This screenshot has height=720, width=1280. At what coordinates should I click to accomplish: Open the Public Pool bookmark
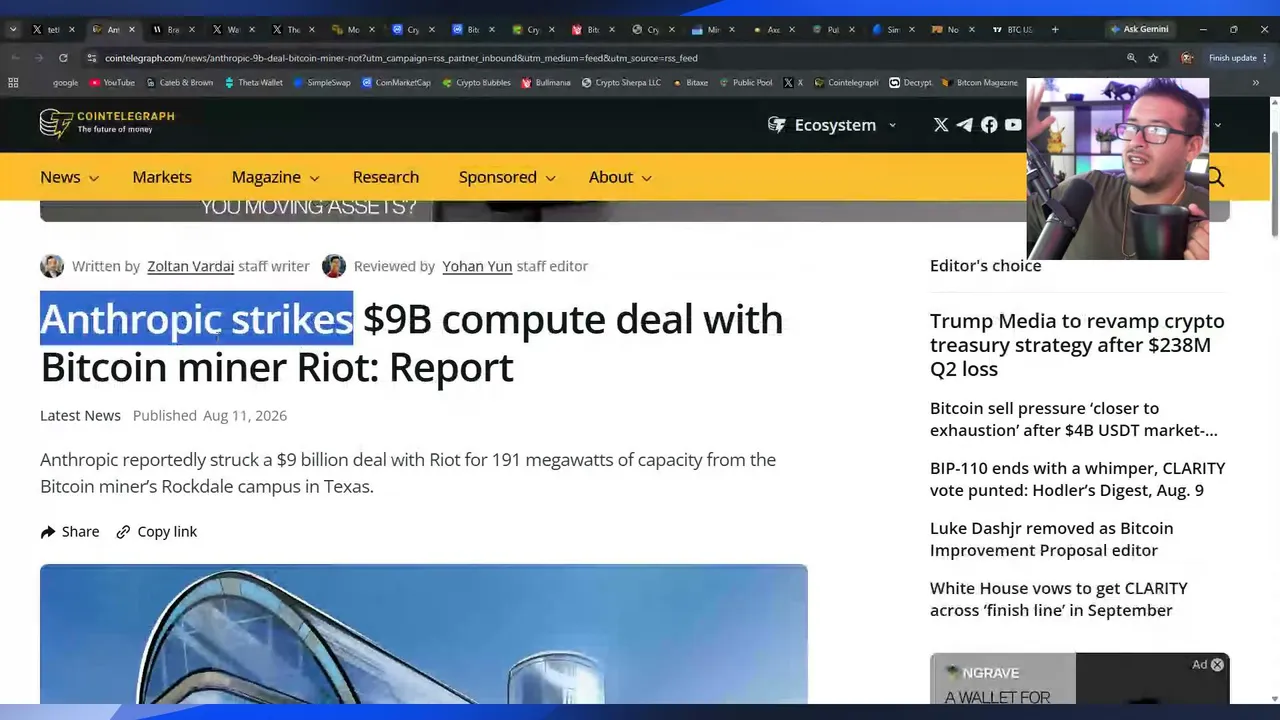click(745, 83)
